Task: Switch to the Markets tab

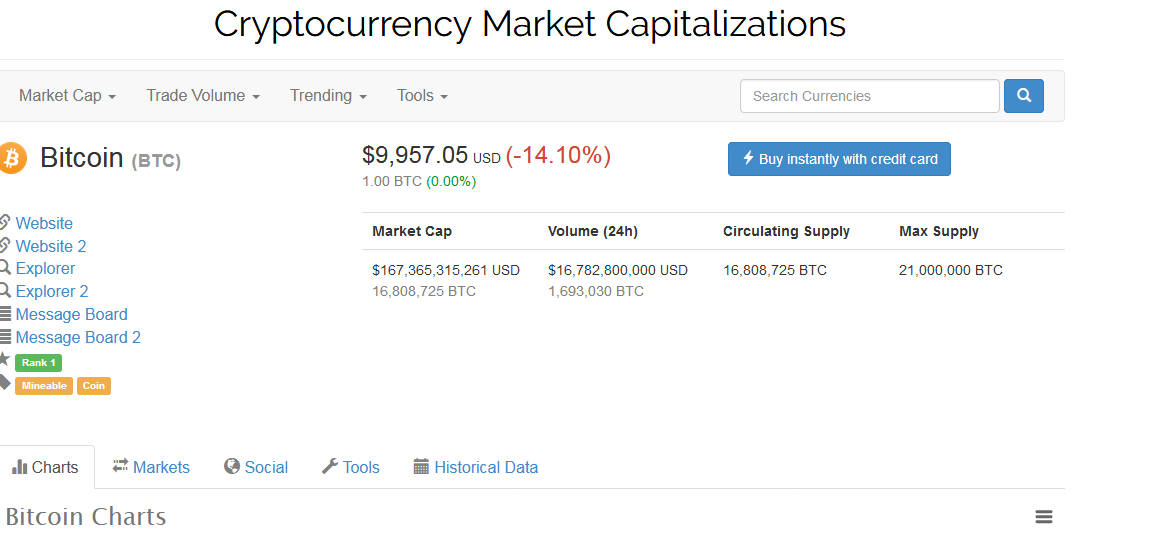Action: click(x=151, y=467)
